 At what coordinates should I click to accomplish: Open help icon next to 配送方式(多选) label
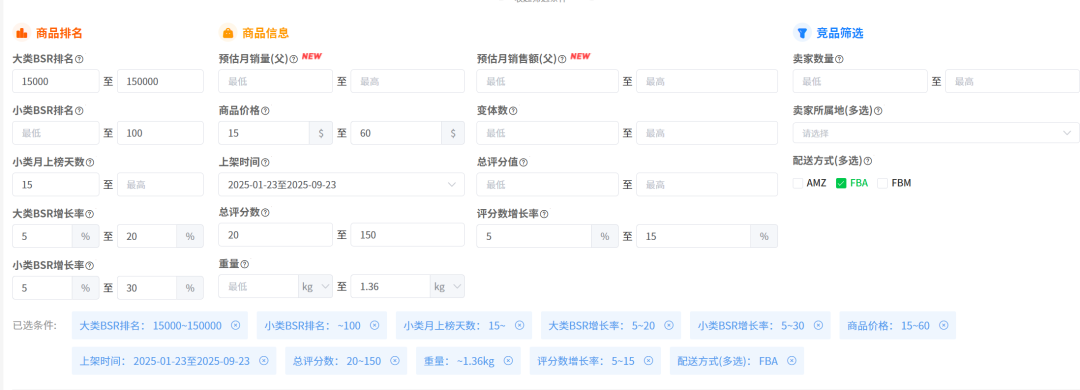point(868,161)
